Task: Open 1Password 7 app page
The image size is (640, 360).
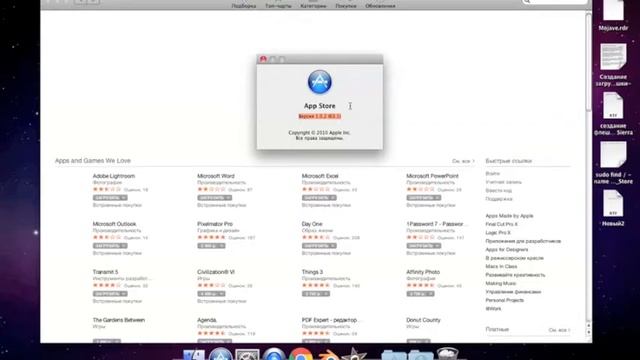Action: tap(435, 224)
